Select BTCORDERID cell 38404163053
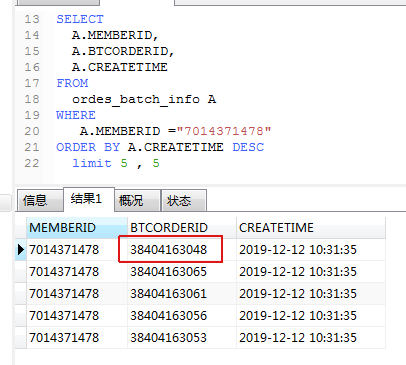This screenshot has height=365, width=406. (x=182, y=338)
